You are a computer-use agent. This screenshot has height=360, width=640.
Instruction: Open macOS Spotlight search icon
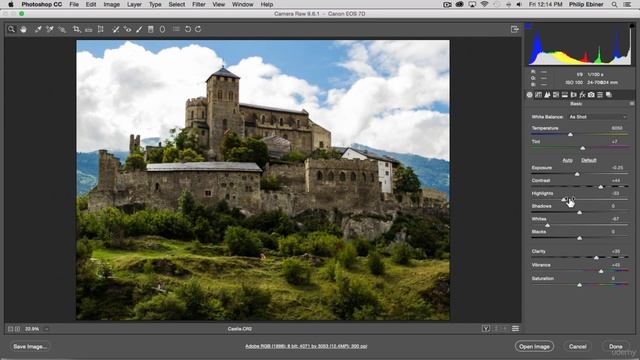[614, 4]
